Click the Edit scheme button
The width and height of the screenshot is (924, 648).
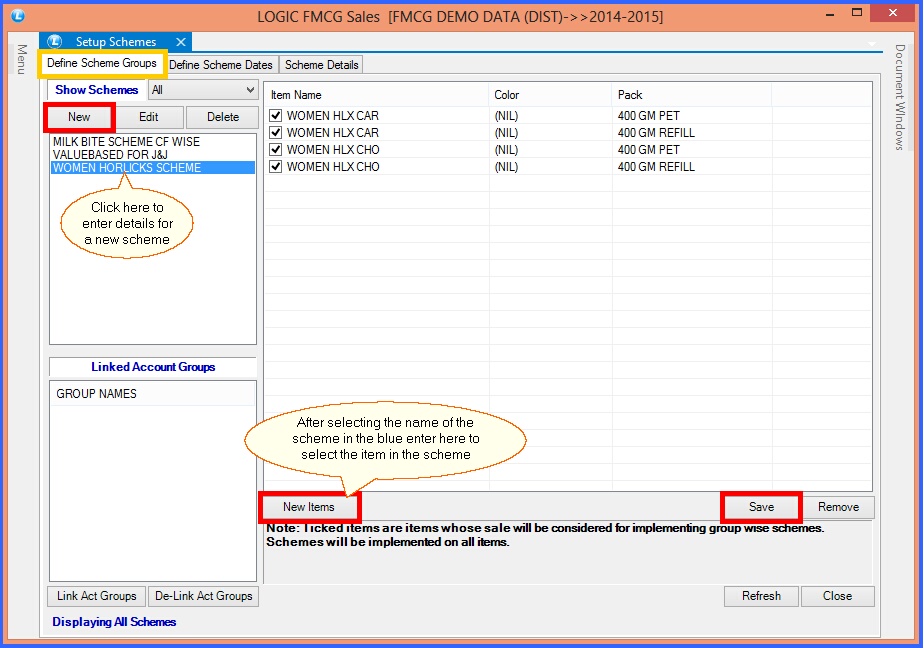148,117
